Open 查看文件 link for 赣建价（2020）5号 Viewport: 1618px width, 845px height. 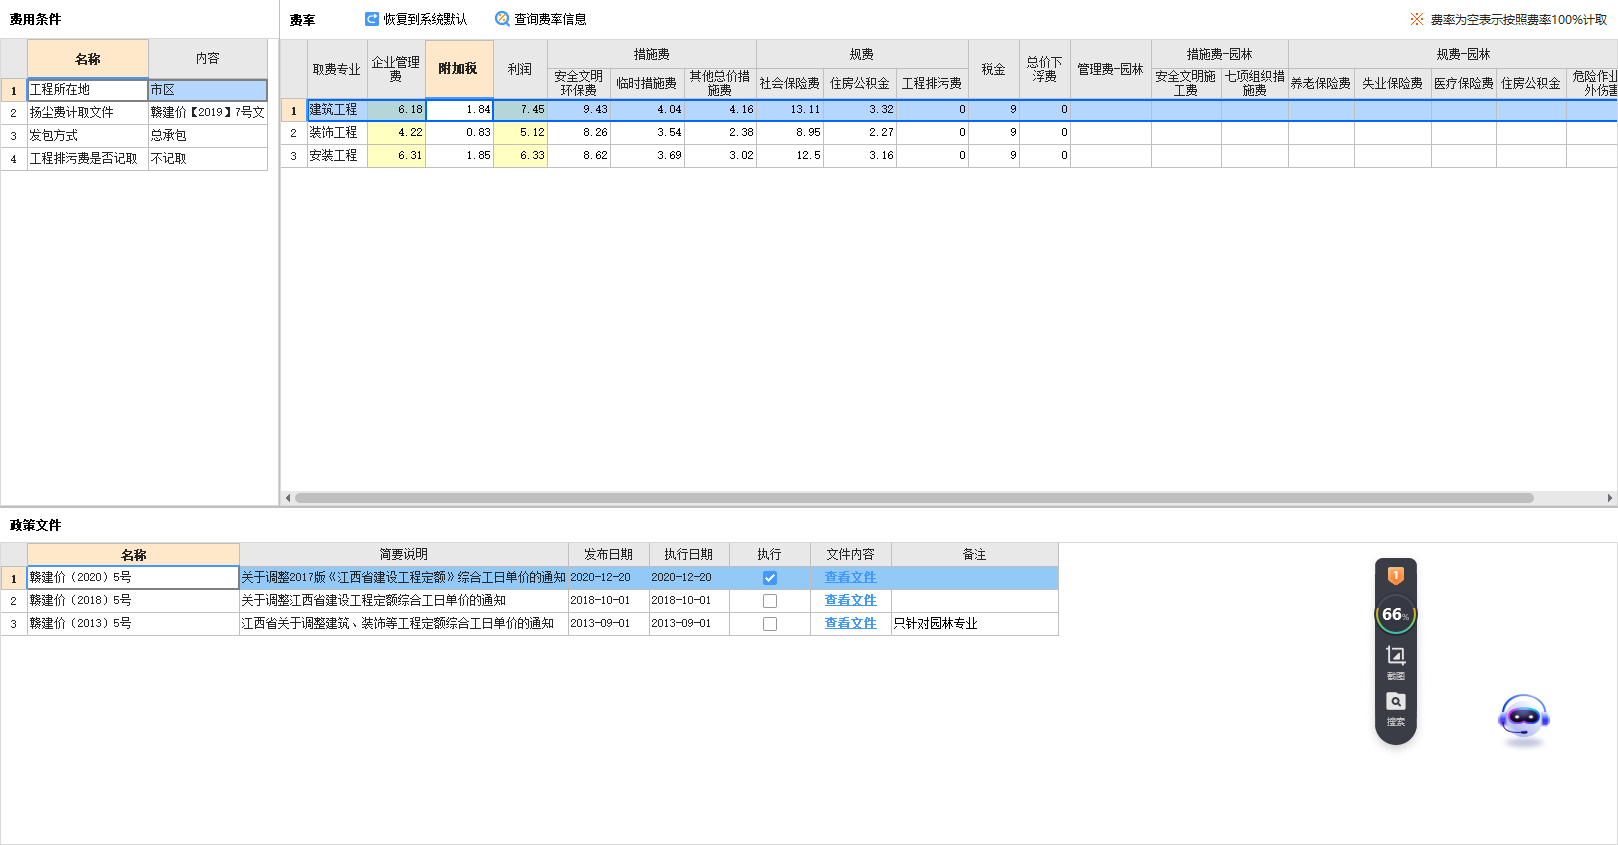click(x=850, y=577)
